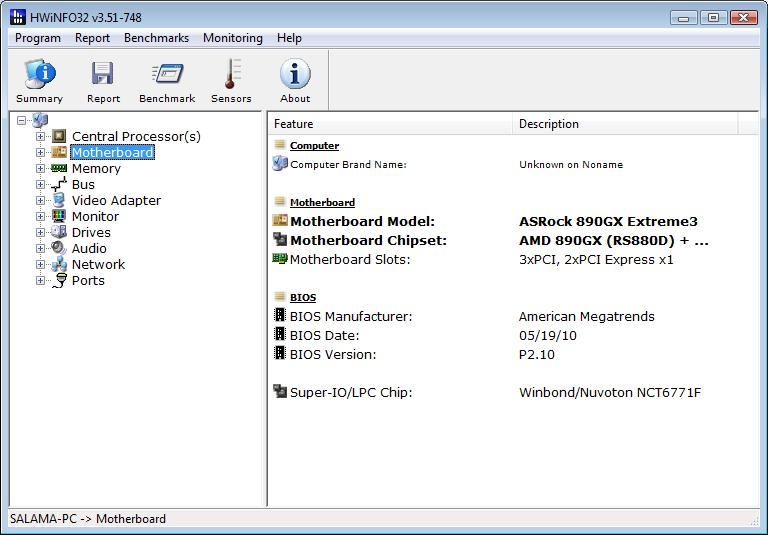768x535 pixels.
Task: Open the Help menu
Action: tap(289, 38)
